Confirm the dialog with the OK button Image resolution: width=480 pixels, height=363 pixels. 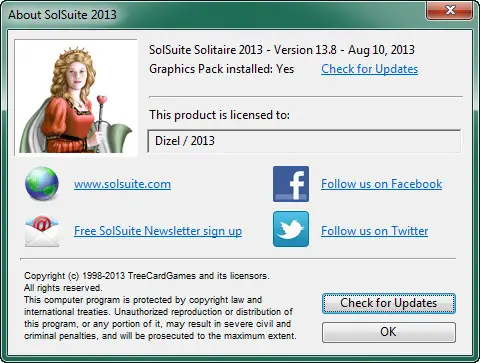coord(389,332)
